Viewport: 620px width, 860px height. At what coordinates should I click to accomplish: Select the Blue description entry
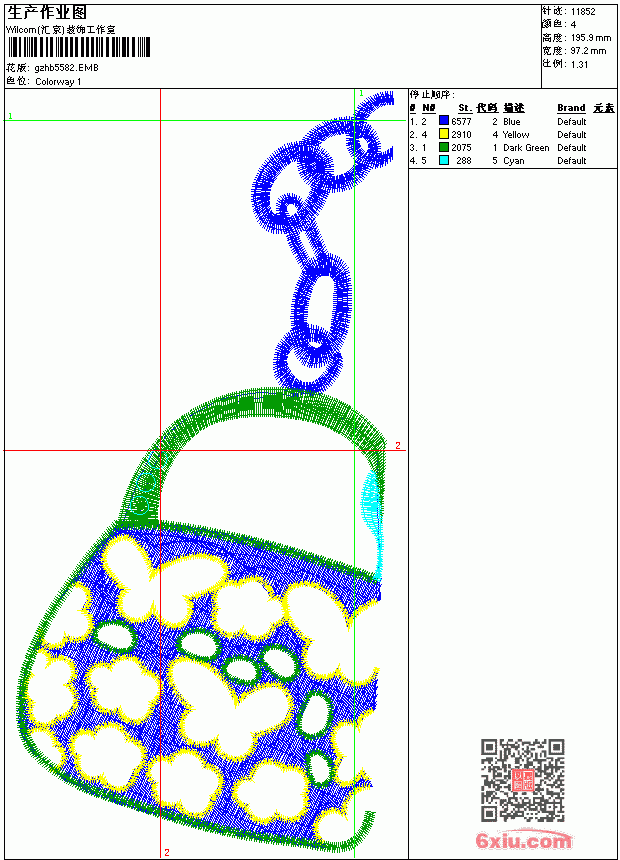click(511, 121)
